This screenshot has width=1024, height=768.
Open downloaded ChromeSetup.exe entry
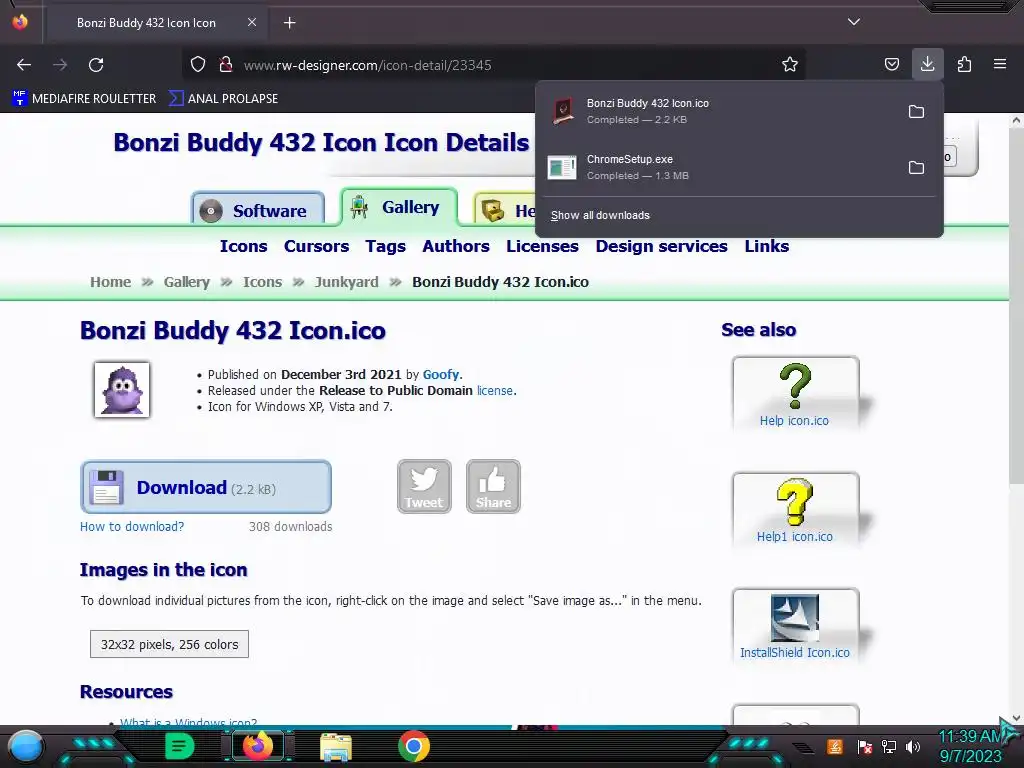[718, 167]
